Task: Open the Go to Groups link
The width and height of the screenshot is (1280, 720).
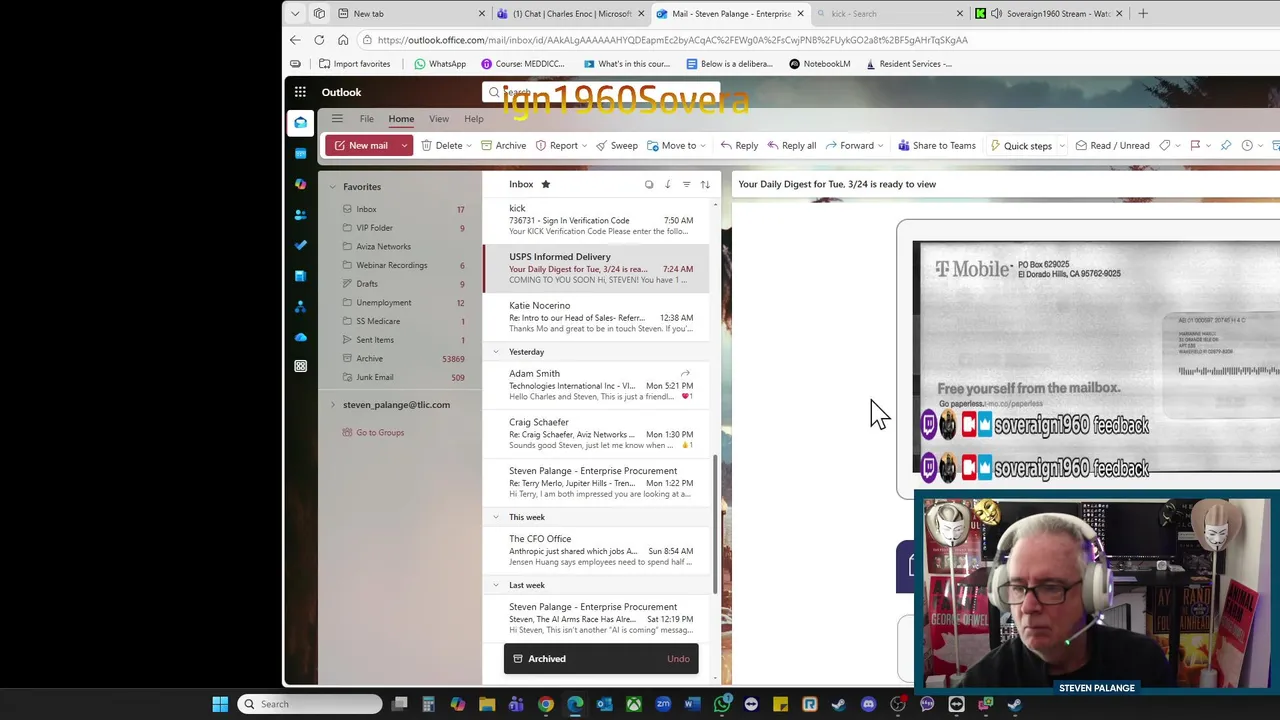Action: click(380, 433)
